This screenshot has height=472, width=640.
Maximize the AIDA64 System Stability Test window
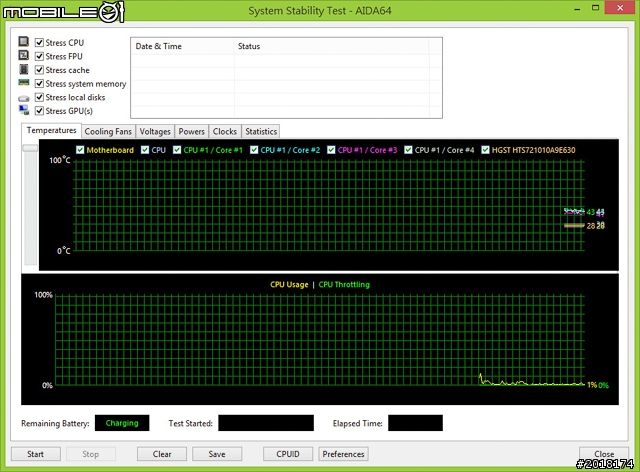596,8
